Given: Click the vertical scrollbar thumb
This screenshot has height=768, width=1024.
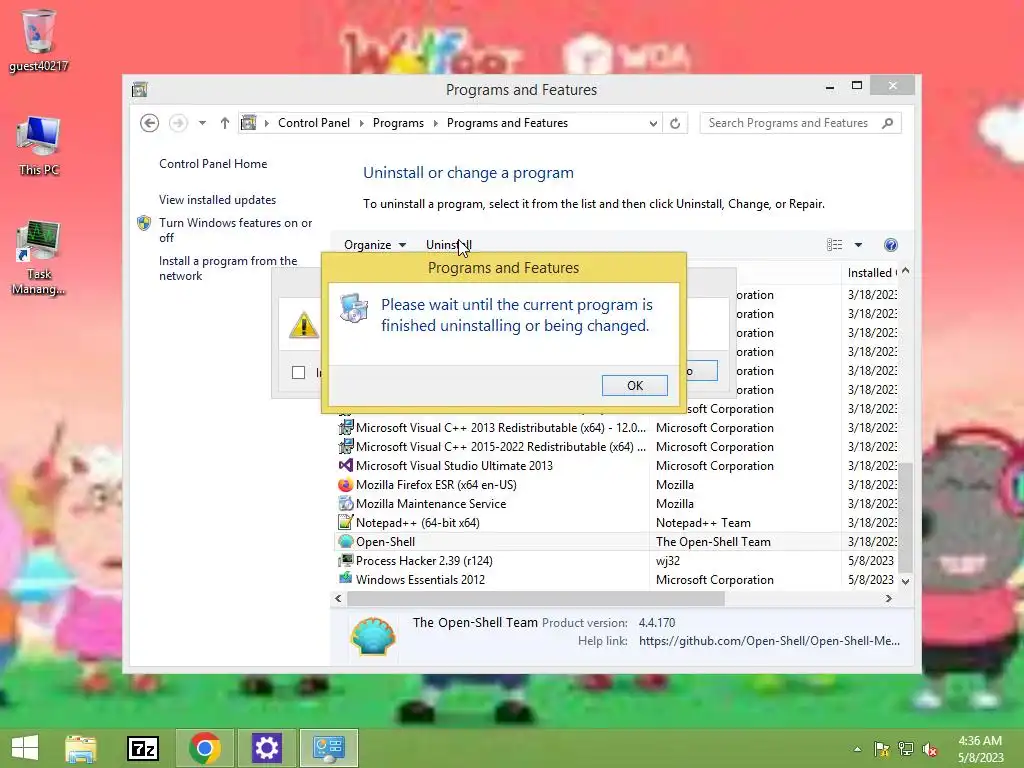Looking at the screenshot, I should (906, 517).
